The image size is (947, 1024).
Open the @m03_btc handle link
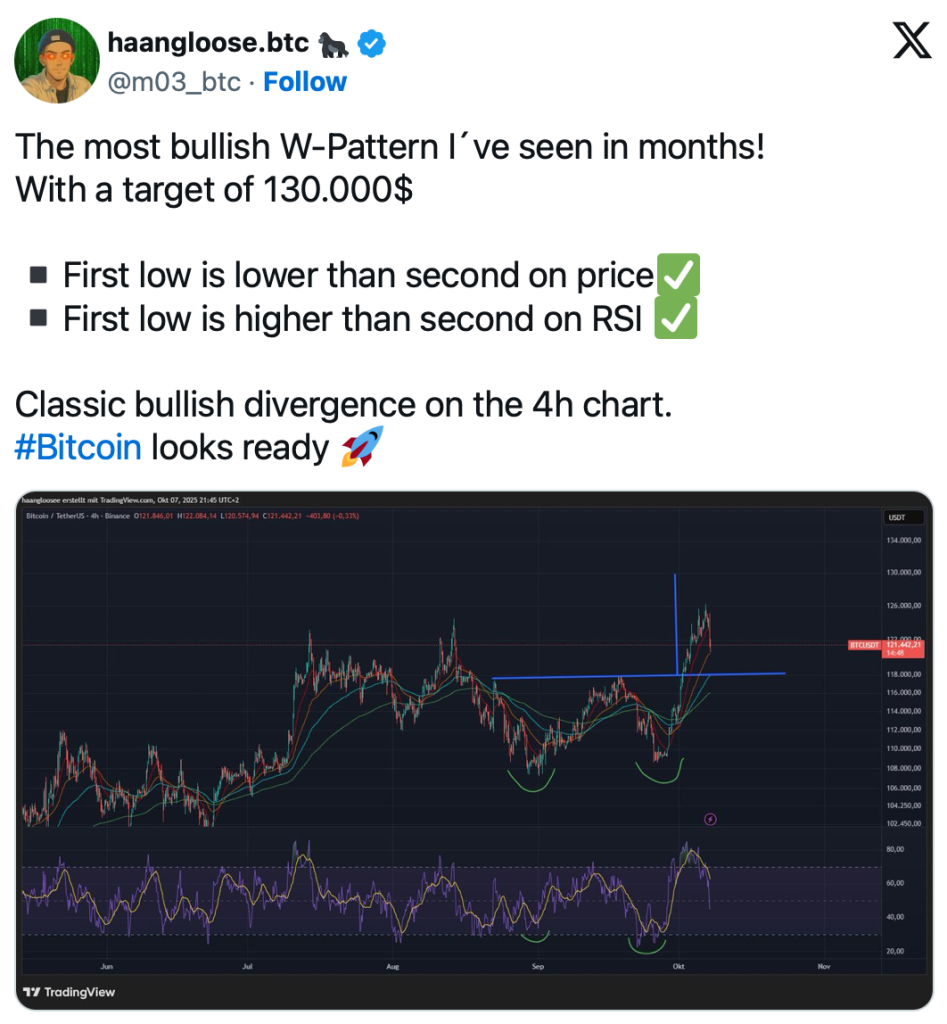[173, 82]
